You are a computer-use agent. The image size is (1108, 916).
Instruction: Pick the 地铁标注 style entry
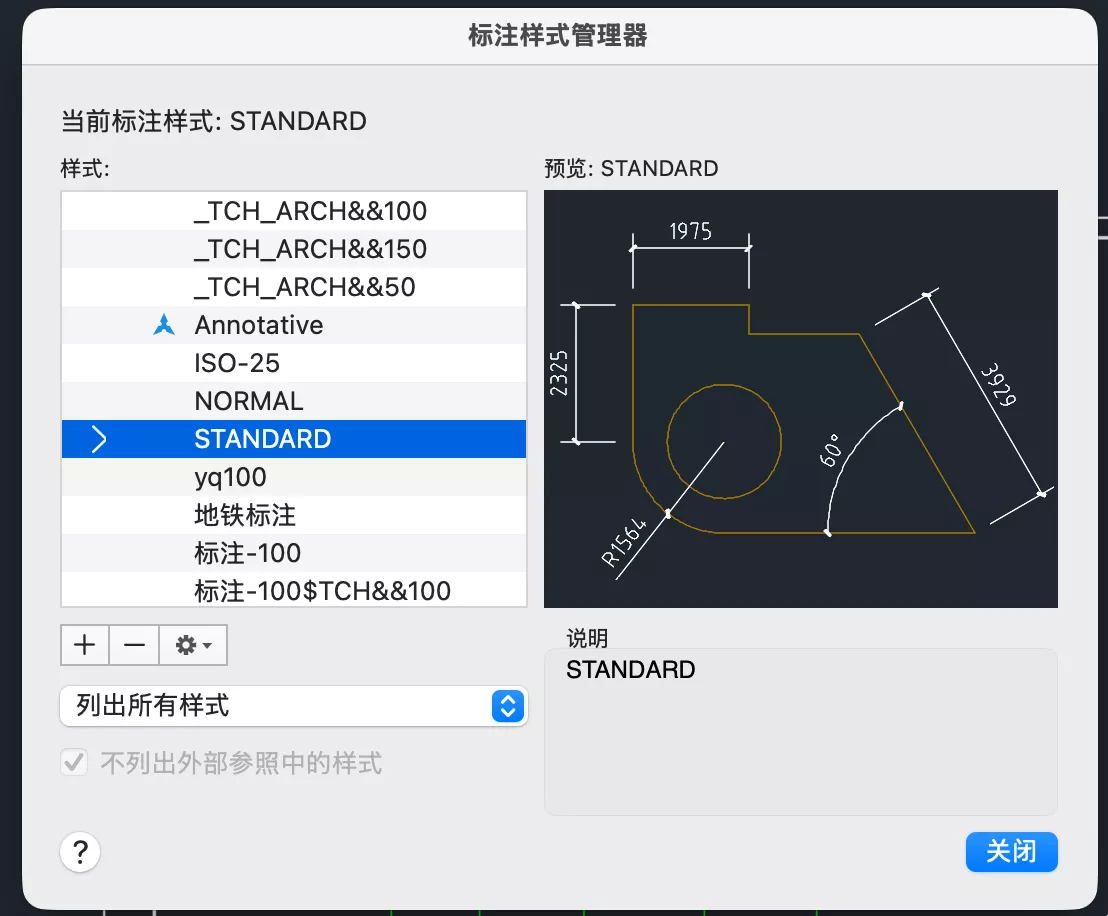(245, 515)
